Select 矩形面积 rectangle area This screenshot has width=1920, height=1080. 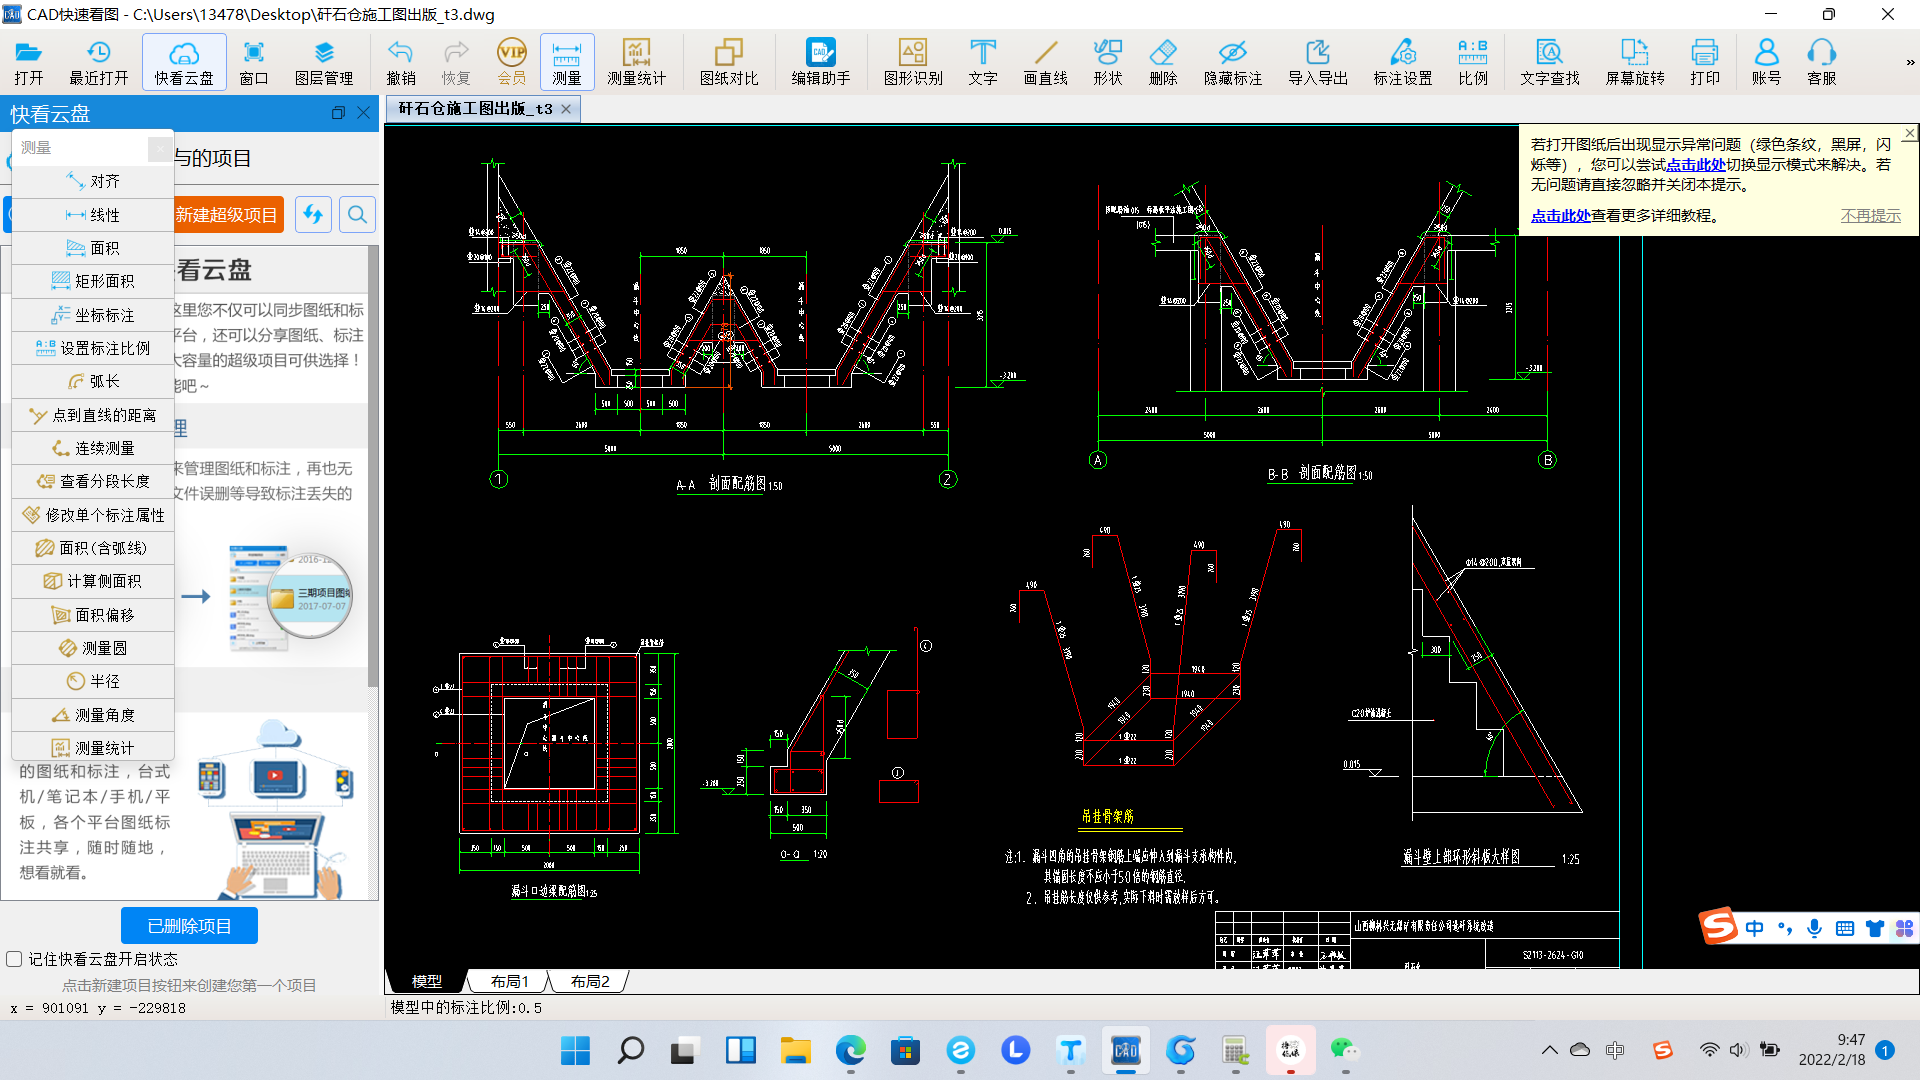(x=93, y=281)
